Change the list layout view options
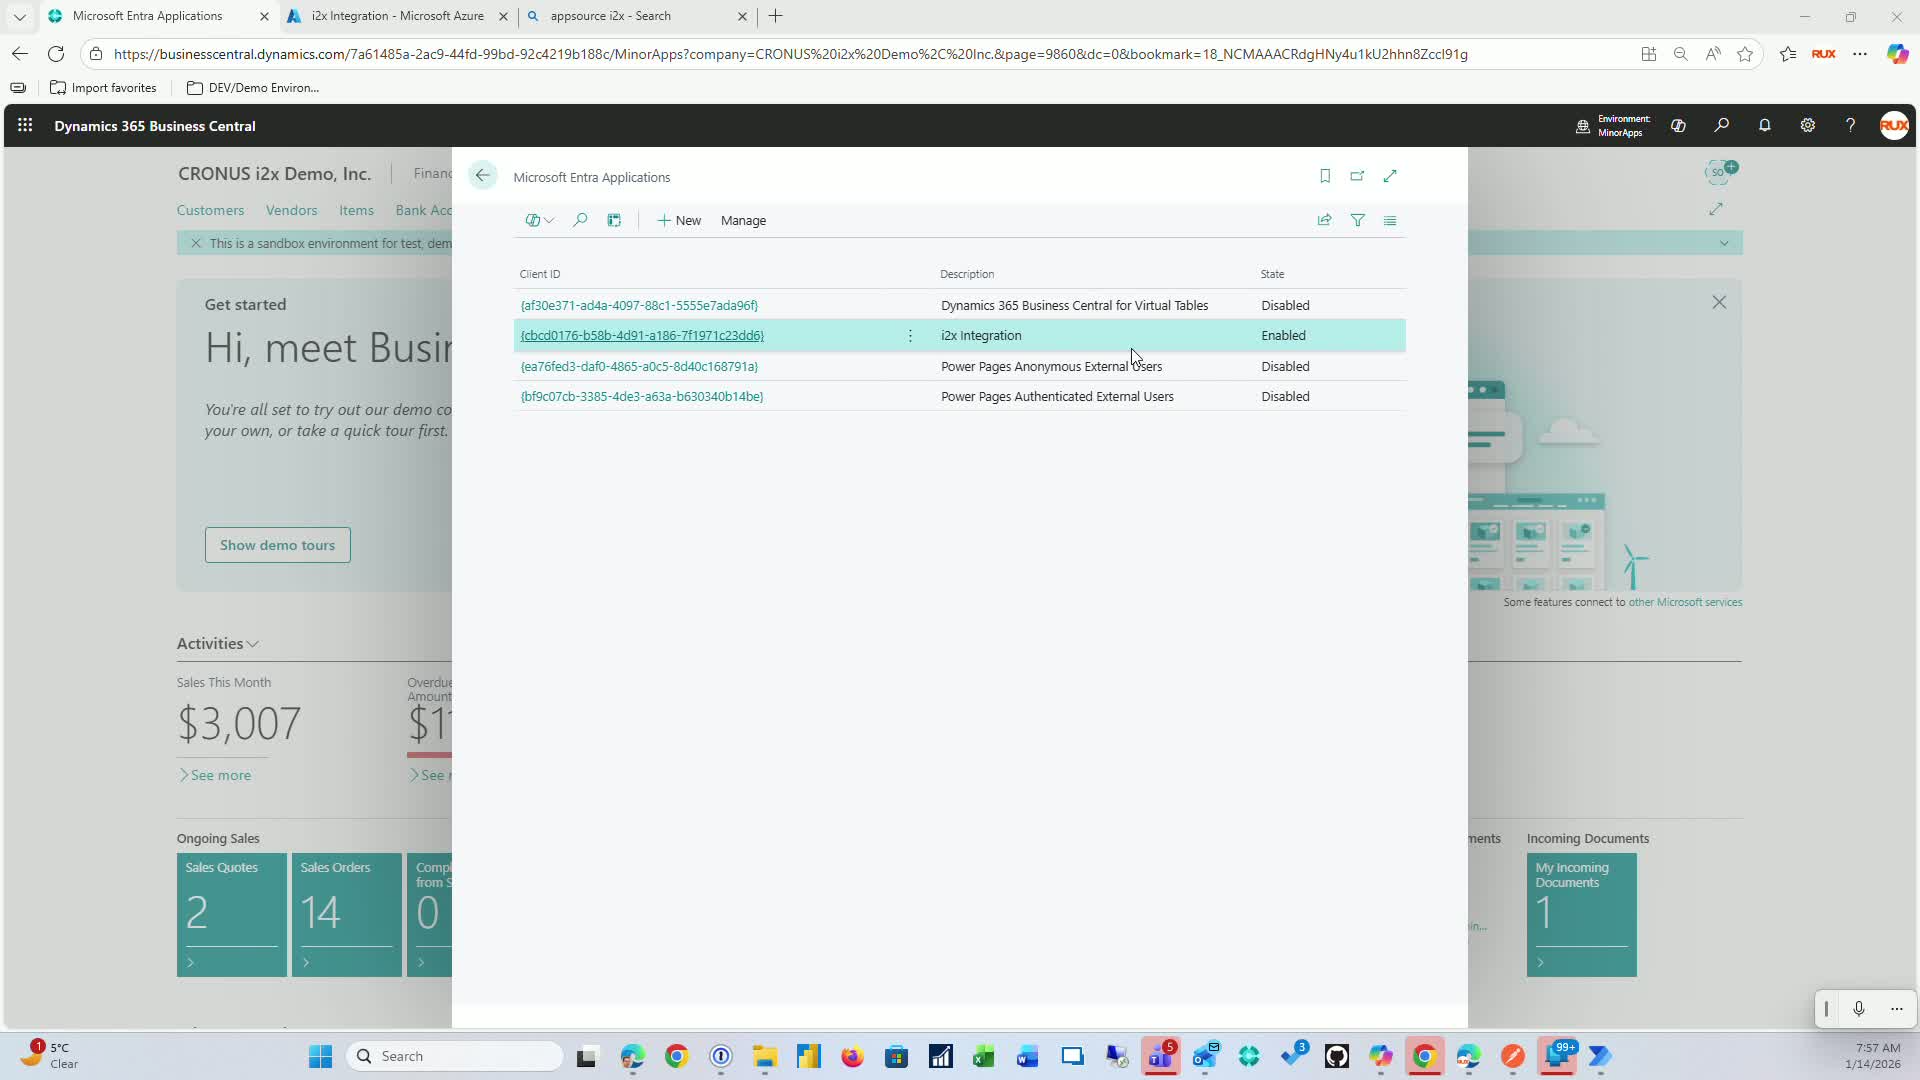1920x1080 pixels. tap(1390, 220)
